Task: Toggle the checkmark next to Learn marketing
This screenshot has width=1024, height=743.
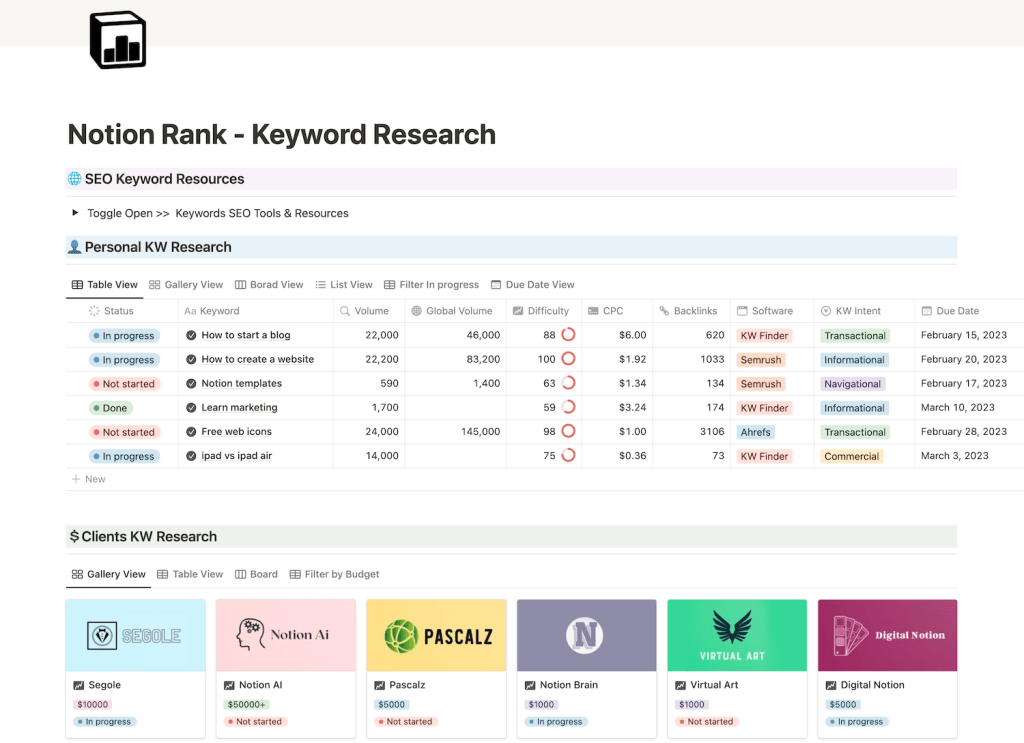Action: 192,408
